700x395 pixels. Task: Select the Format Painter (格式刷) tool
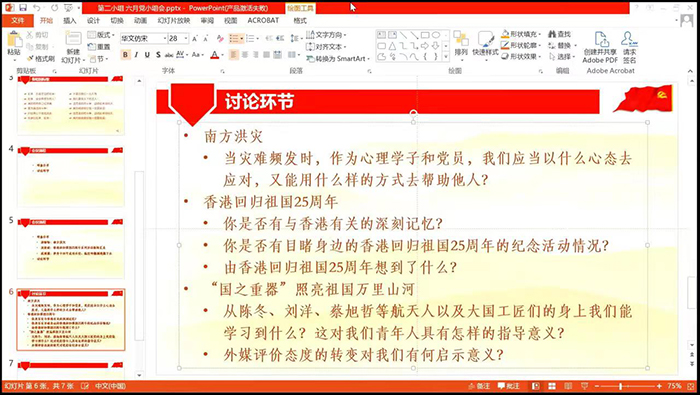click(x=40, y=58)
